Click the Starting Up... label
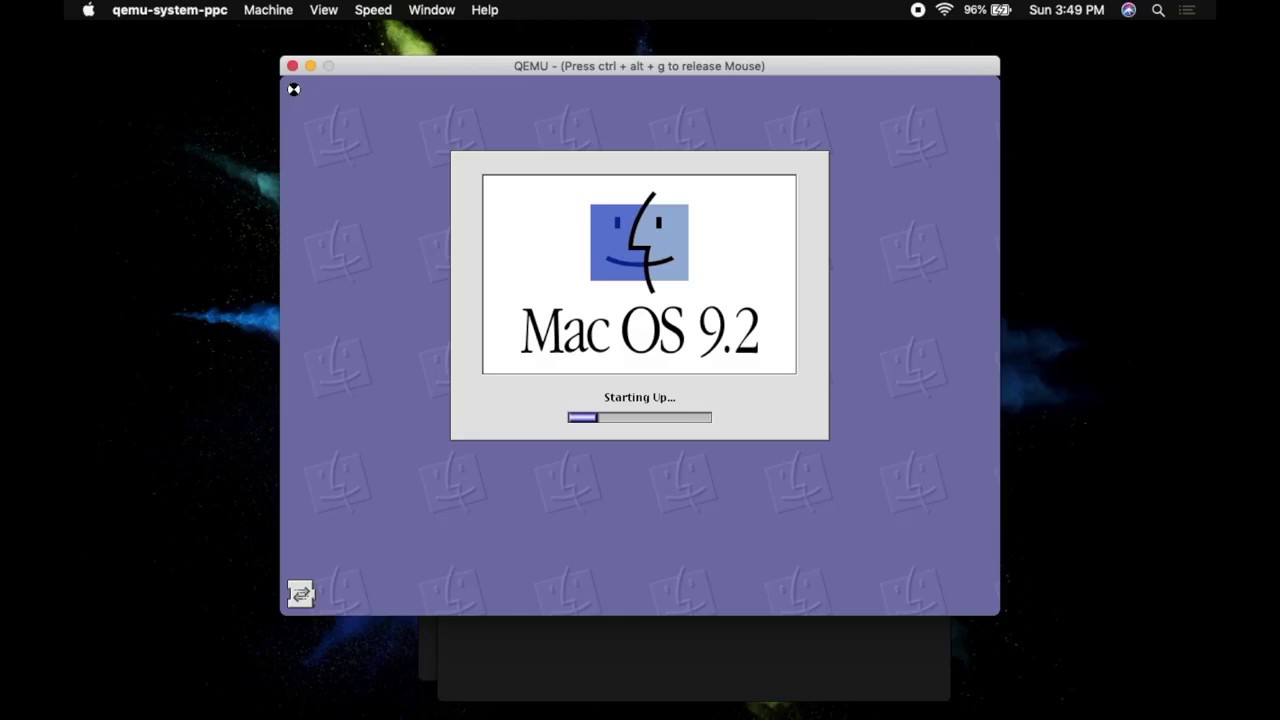Viewport: 1280px width, 720px height. 640,397
